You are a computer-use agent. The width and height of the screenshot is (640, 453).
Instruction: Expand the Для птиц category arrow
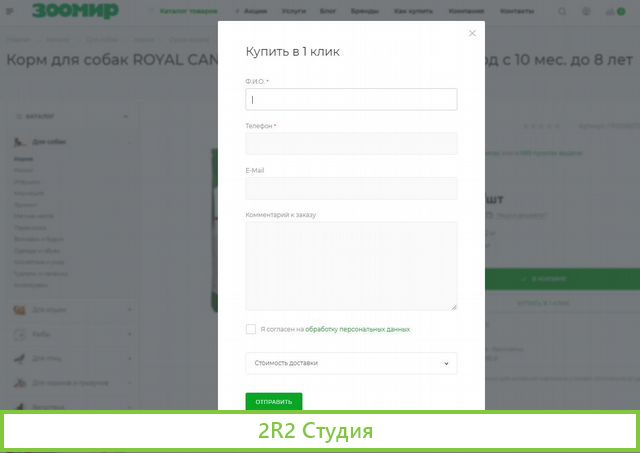click(129, 358)
